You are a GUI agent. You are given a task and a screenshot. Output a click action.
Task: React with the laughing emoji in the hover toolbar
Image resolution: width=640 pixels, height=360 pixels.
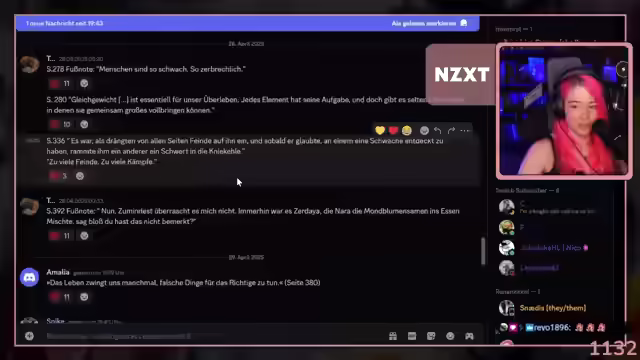pos(407,131)
